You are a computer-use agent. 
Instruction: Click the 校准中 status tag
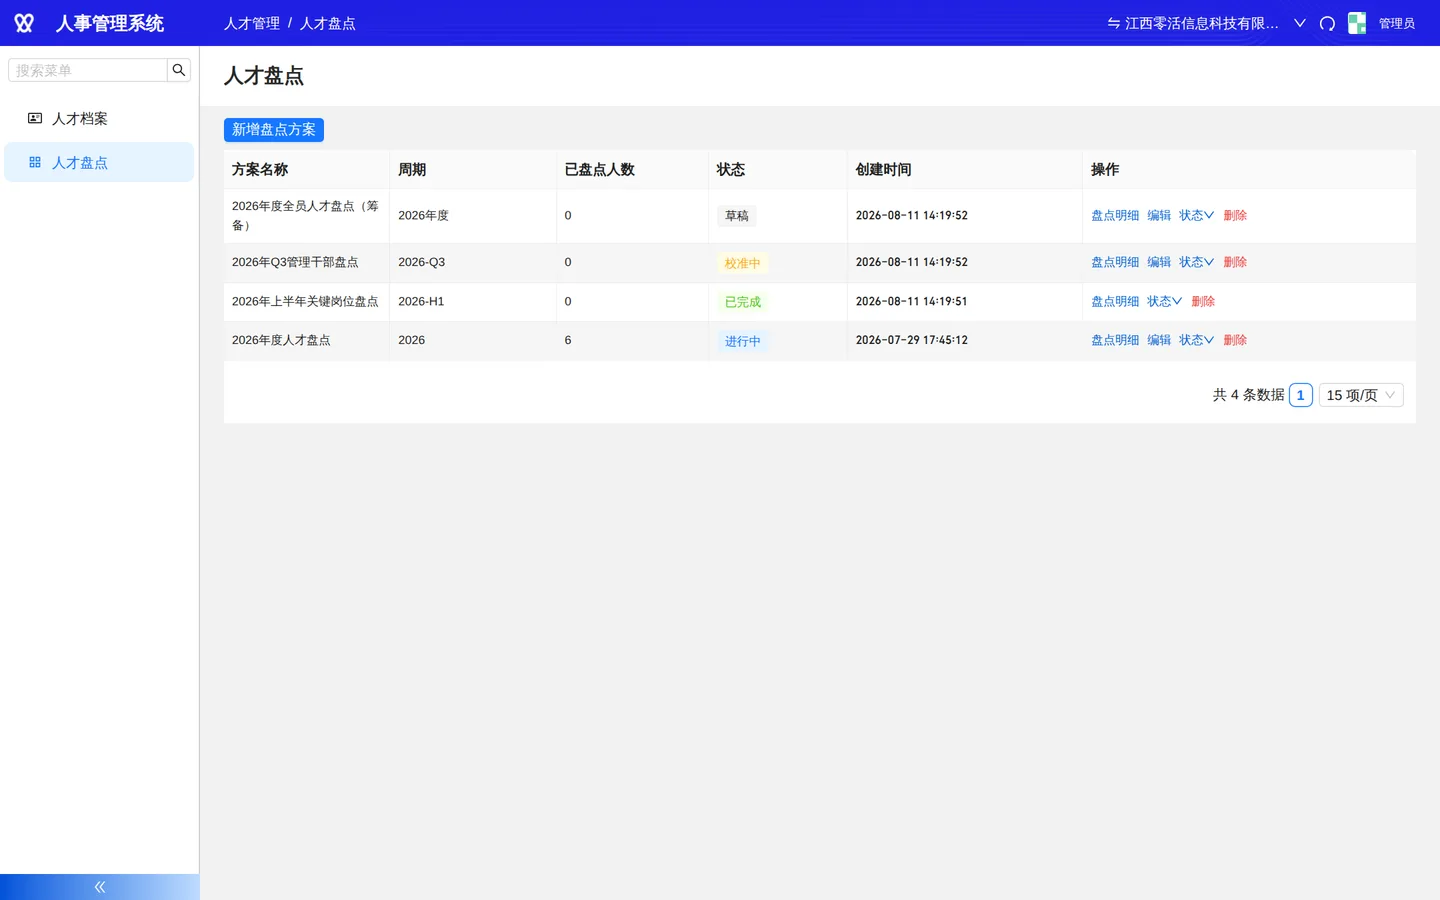[x=743, y=263]
